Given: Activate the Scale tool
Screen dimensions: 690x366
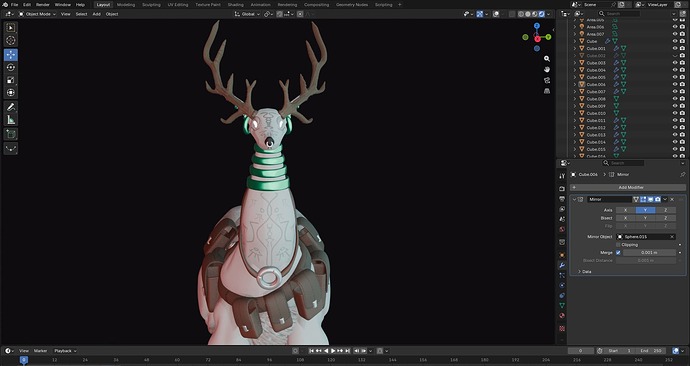Looking at the screenshot, I should tap(11, 80).
